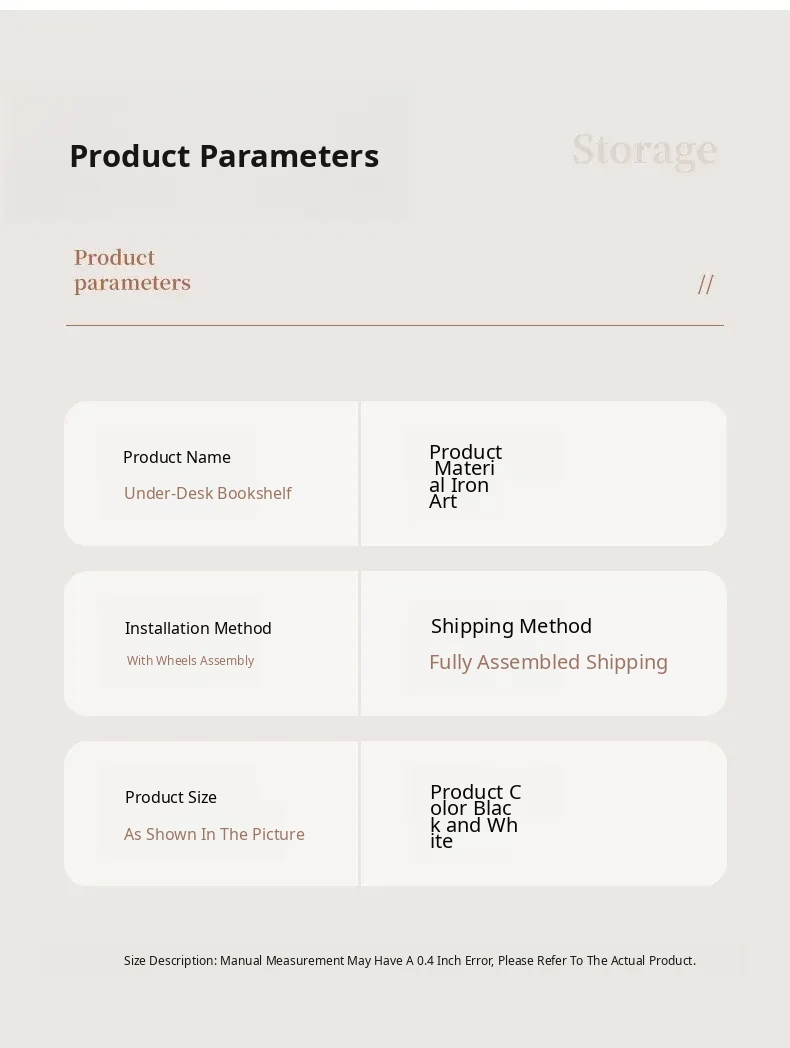Screen dimensions: 790x1048
Task: Click the horizontal divider under the subheading
Action: 394,325
